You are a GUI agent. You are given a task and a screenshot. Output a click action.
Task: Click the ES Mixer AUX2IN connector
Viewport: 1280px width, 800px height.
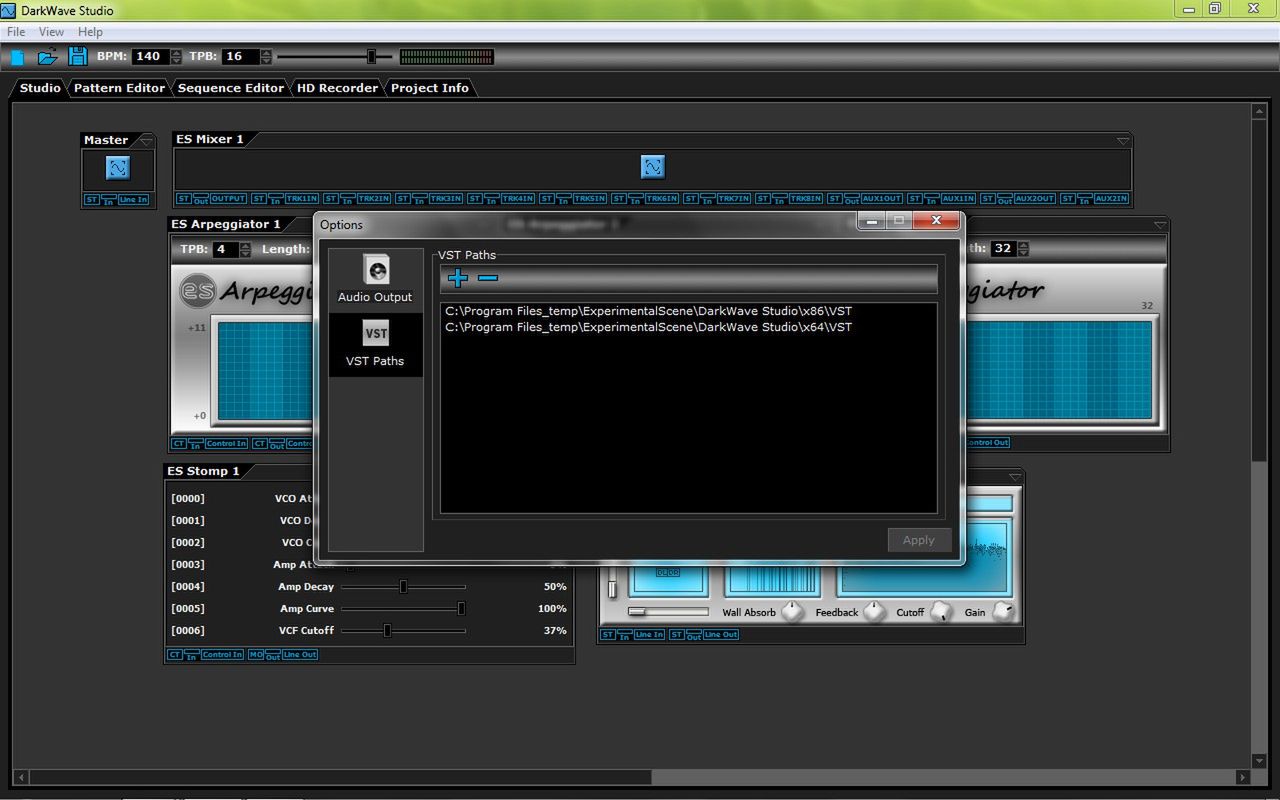pos(1112,199)
